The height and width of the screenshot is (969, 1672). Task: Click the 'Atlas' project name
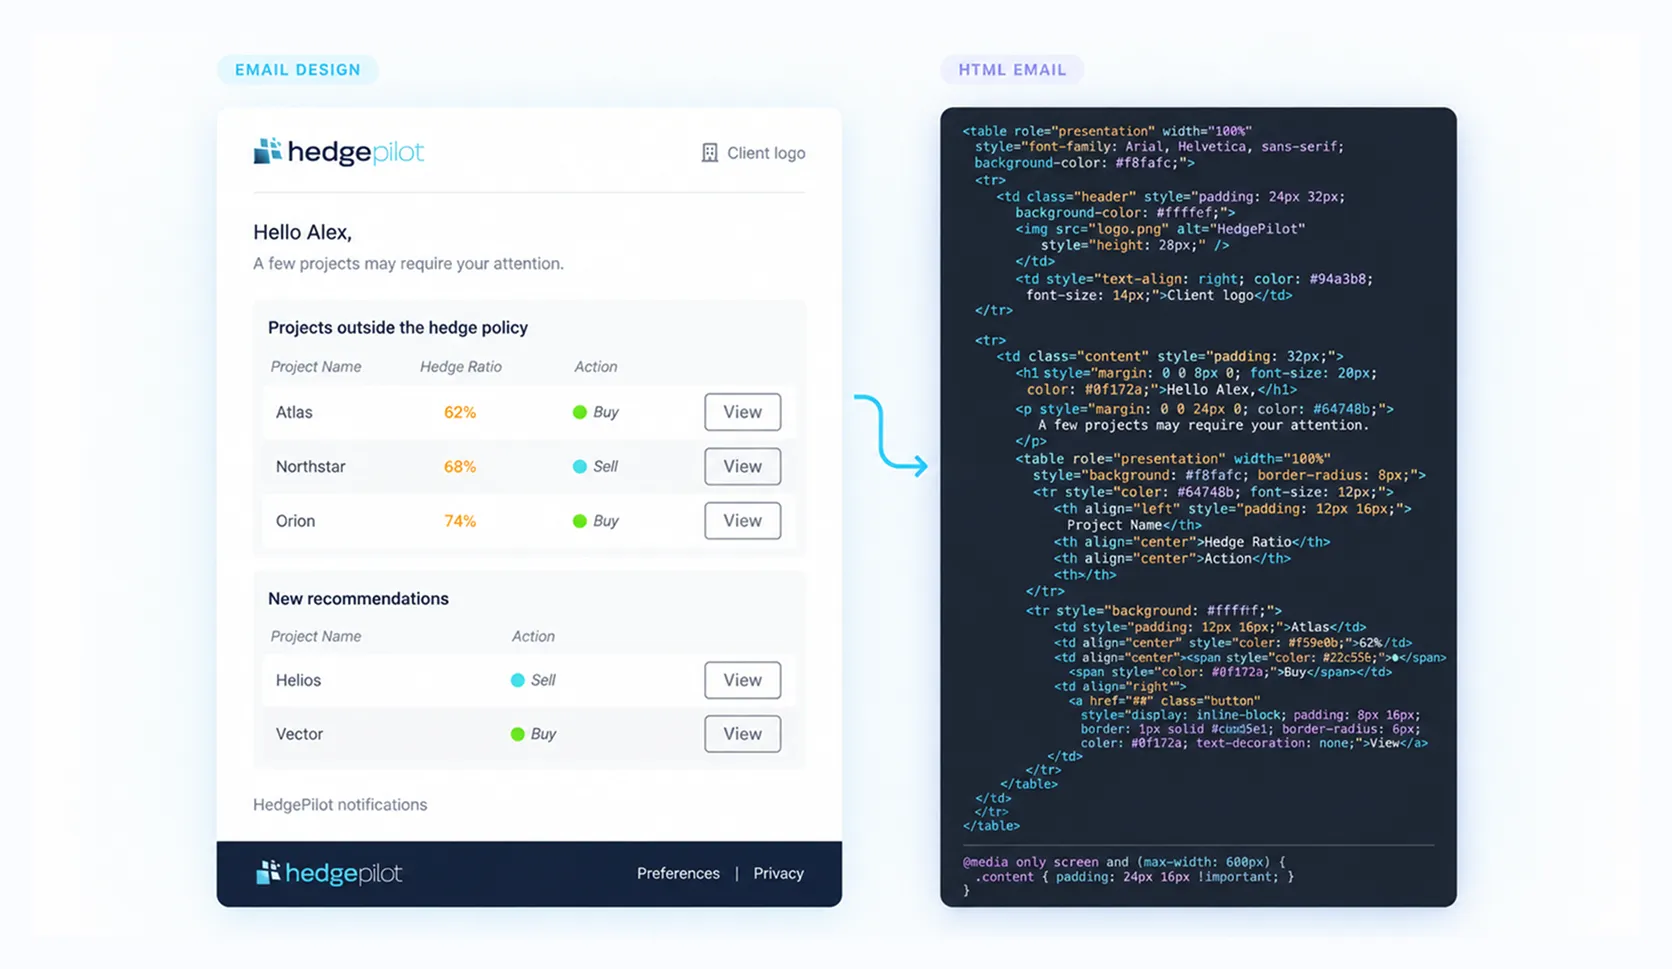point(294,412)
